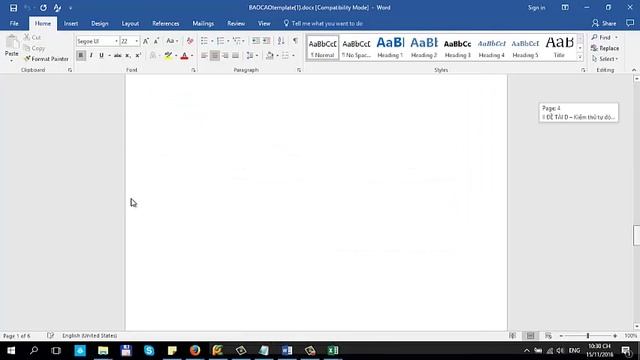The width and height of the screenshot is (640, 360).
Task: Switch to the Layout tab
Action: coord(130,24)
